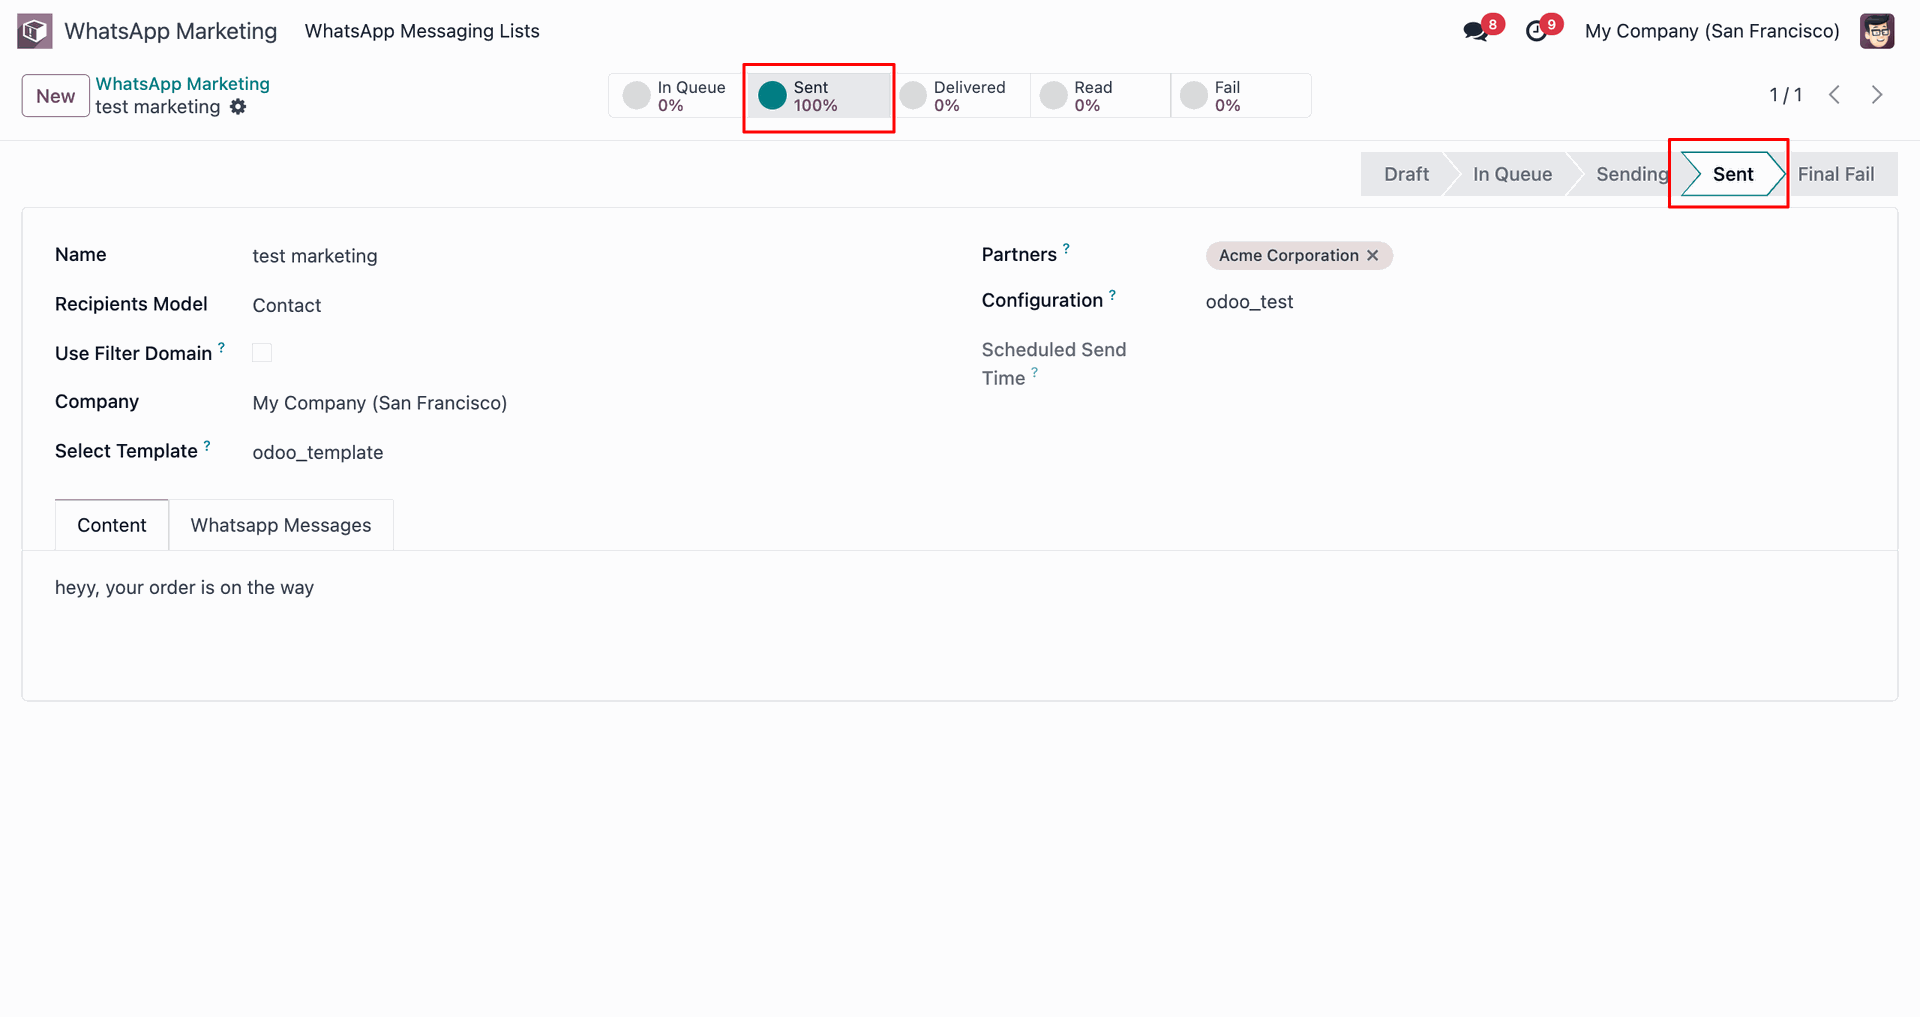Screen dimensions: 1920x1017
Task: Toggle the Use Filter Domain checkbox
Action: click(x=262, y=353)
